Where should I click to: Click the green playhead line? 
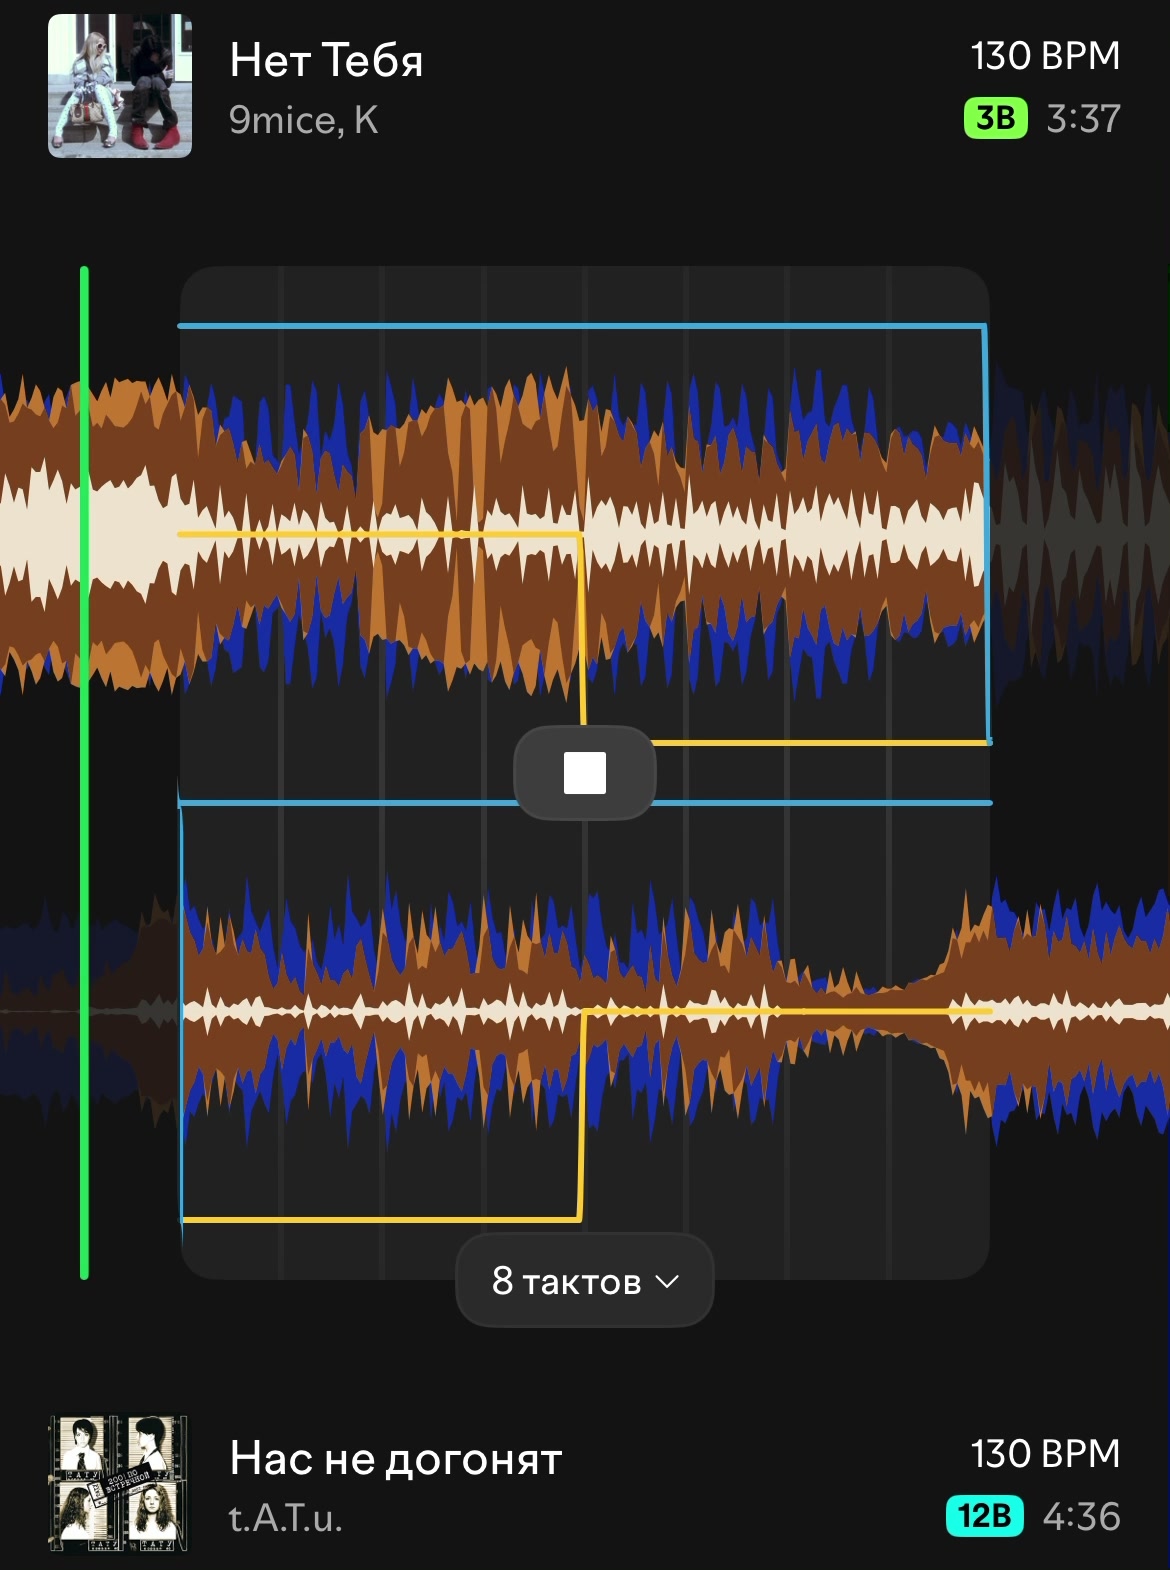click(x=84, y=772)
